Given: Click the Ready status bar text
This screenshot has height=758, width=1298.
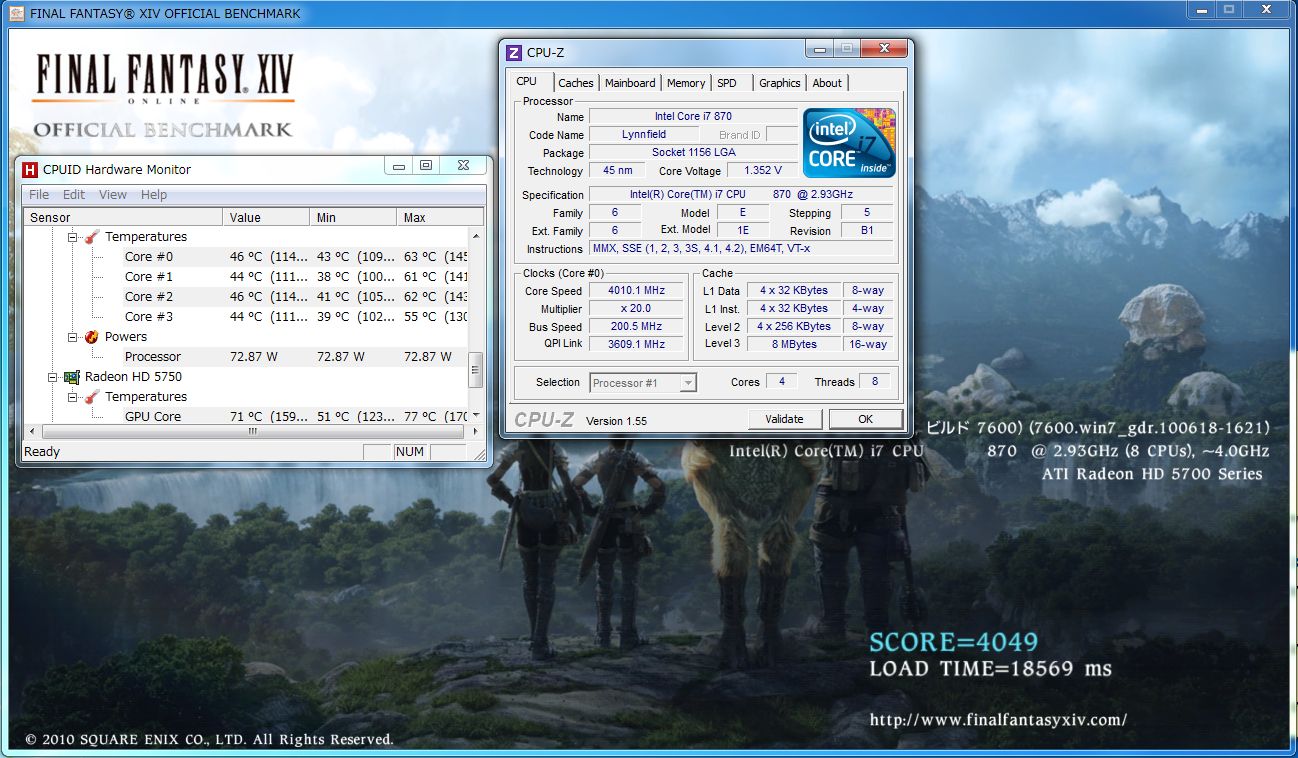Looking at the screenshot, I should point(42,452).
